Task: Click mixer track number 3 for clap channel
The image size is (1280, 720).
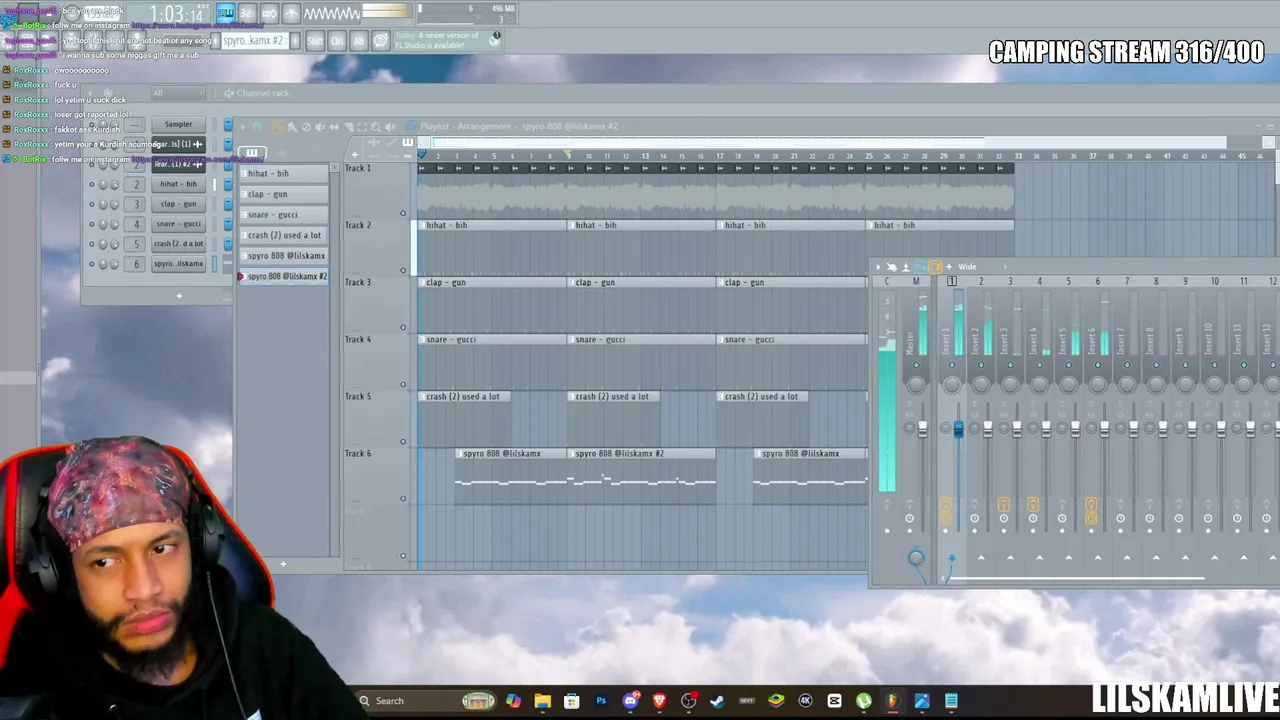Action: pyautogui.click(x=137, y=204)
